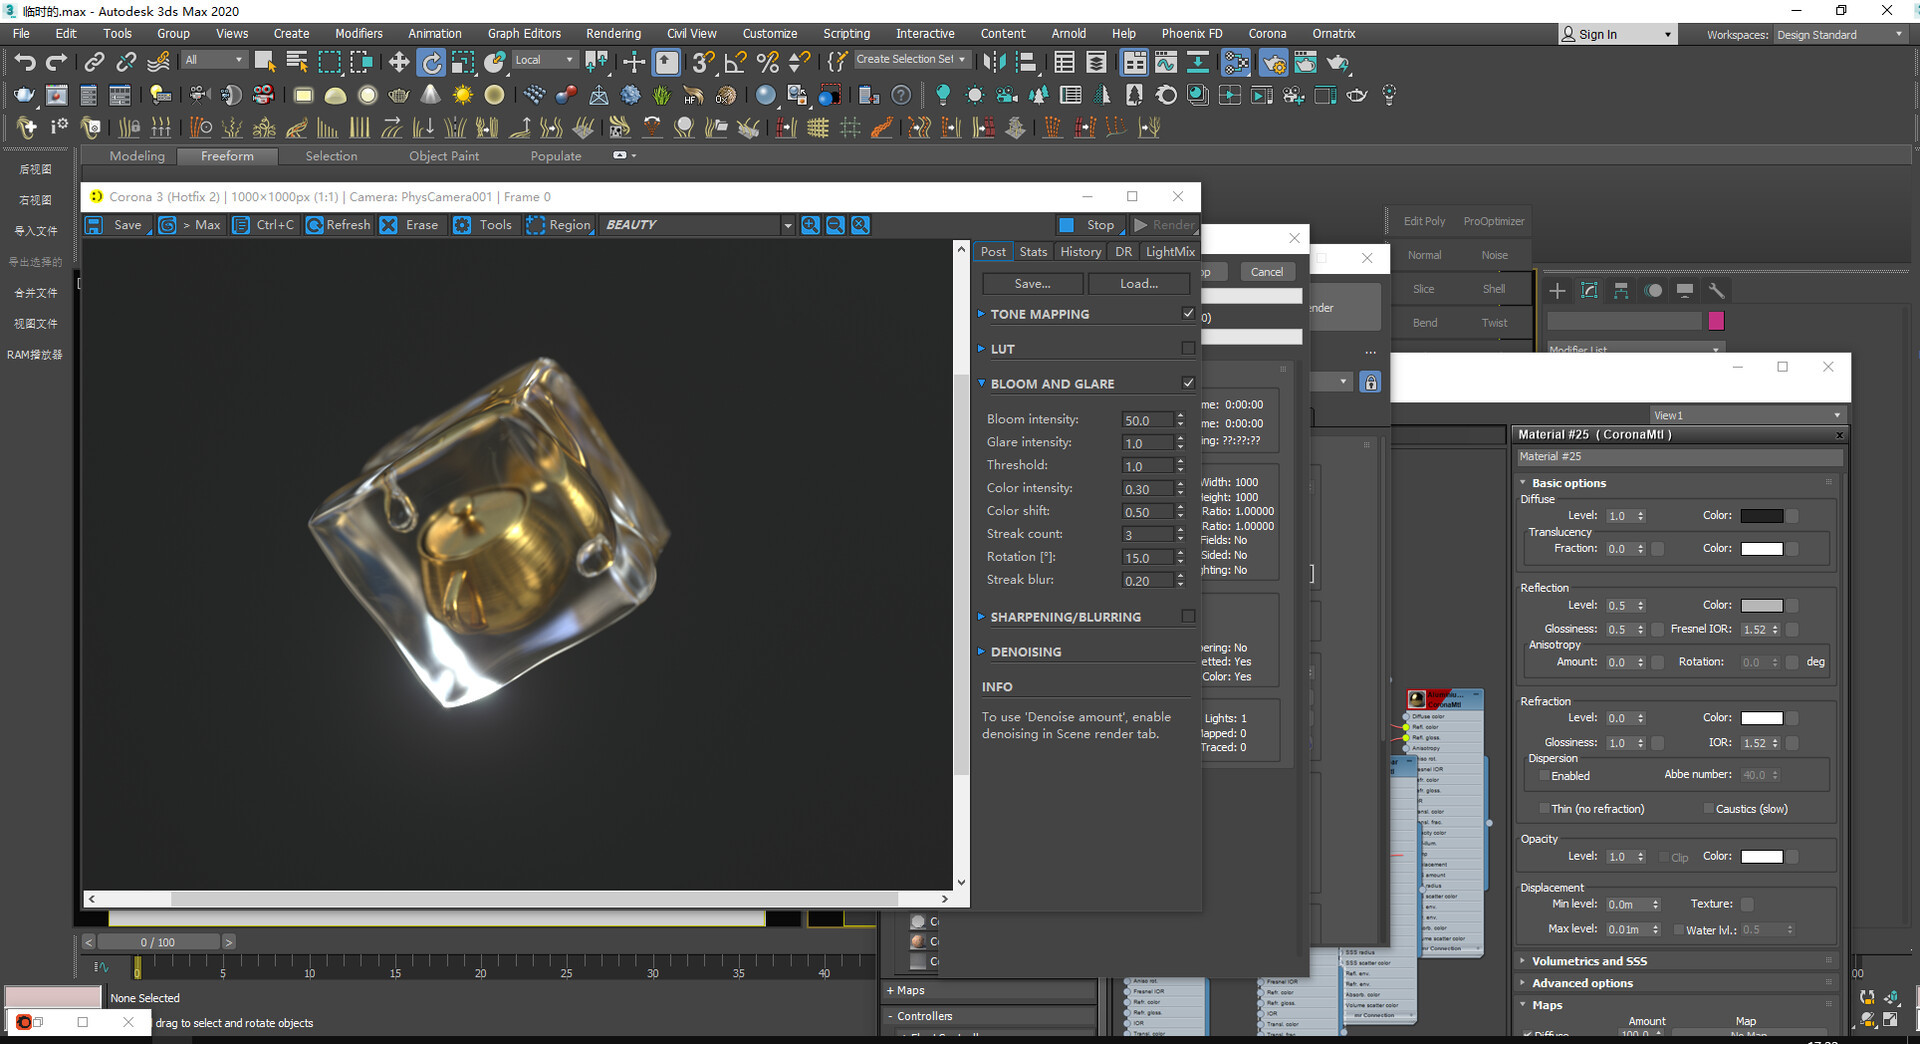Open the Rendering menu
Viewport: 1920px width, 1044px height.
coord(613,33)
